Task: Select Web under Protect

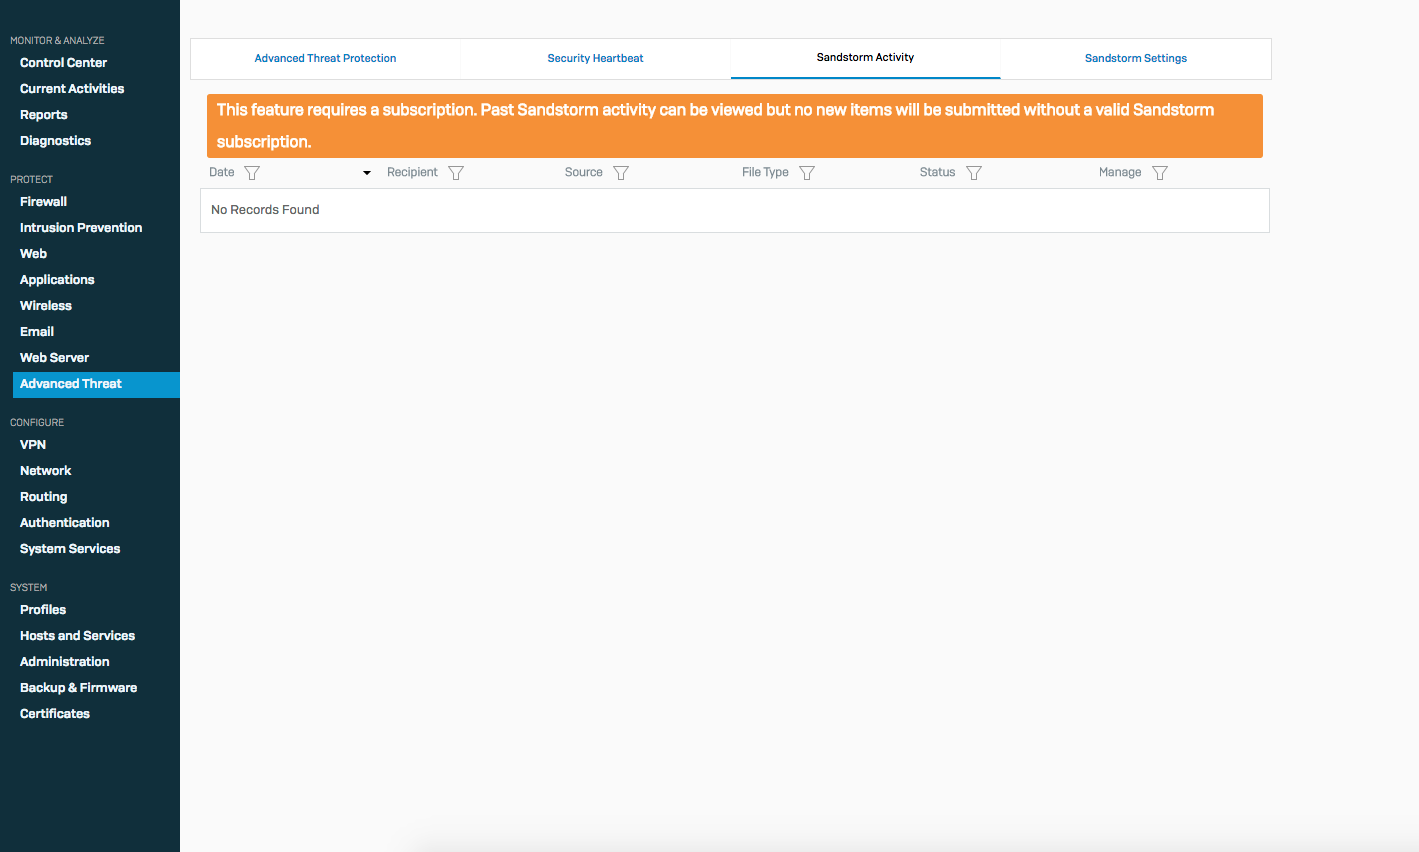Action: click(33, 254)
